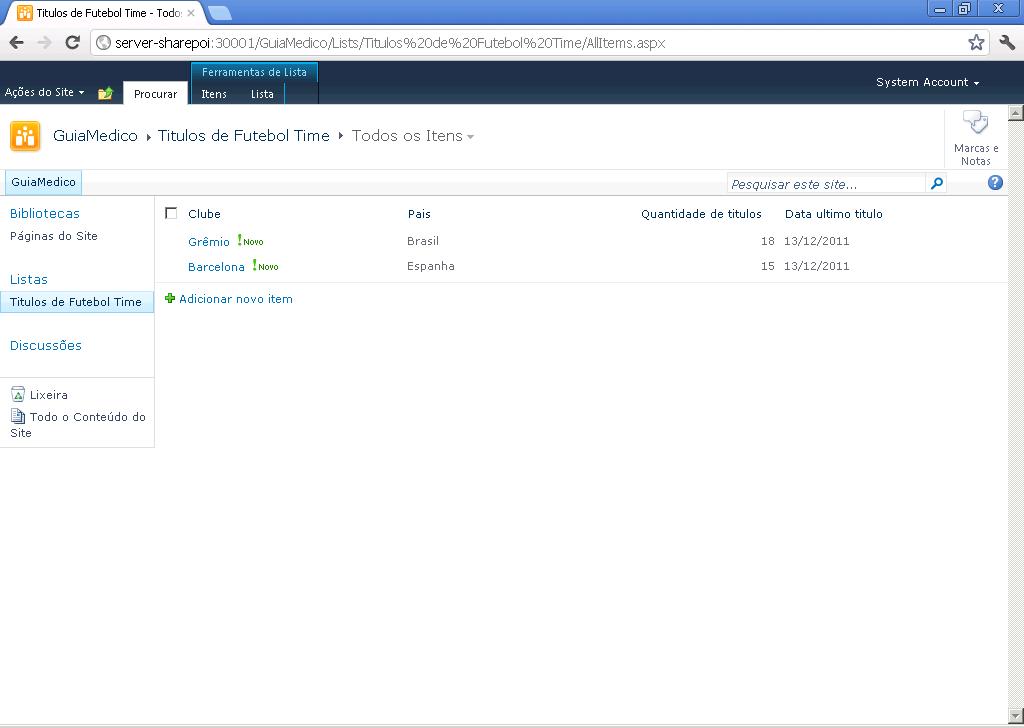The height and width of the screenshot is (728, 1024).
Task: Click the edit page icon beside Ações do Site
Action: tap(105, 91)
